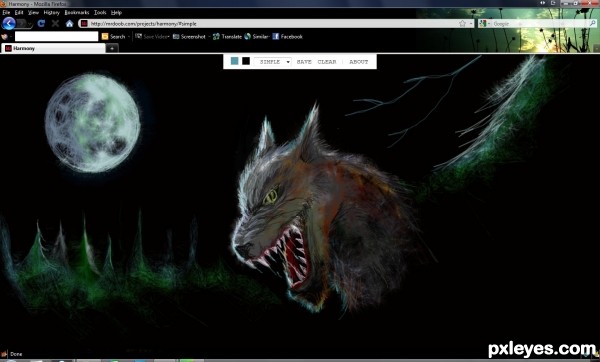Click the Stop loading X icon
Image resolution: width=600 pixels, height=362 pixels.
[55, 23]
